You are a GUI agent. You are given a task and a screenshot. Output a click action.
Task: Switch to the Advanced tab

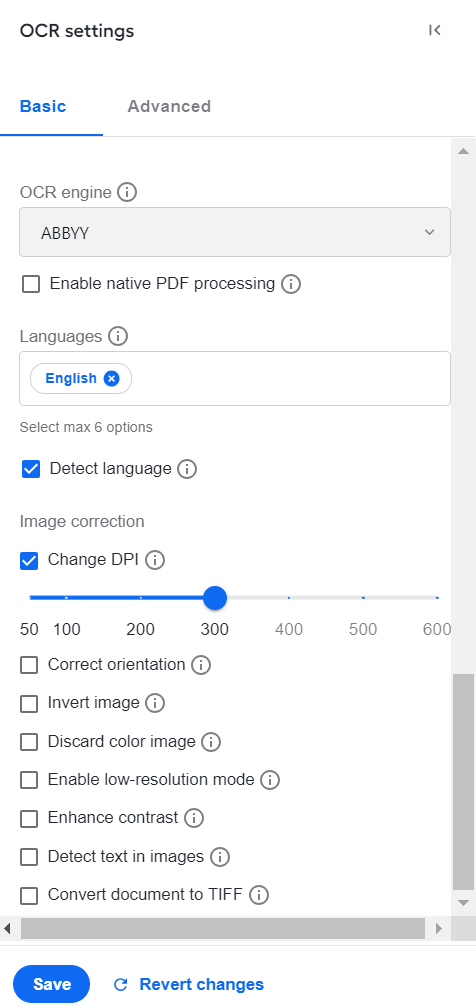[x=169, y=106]
